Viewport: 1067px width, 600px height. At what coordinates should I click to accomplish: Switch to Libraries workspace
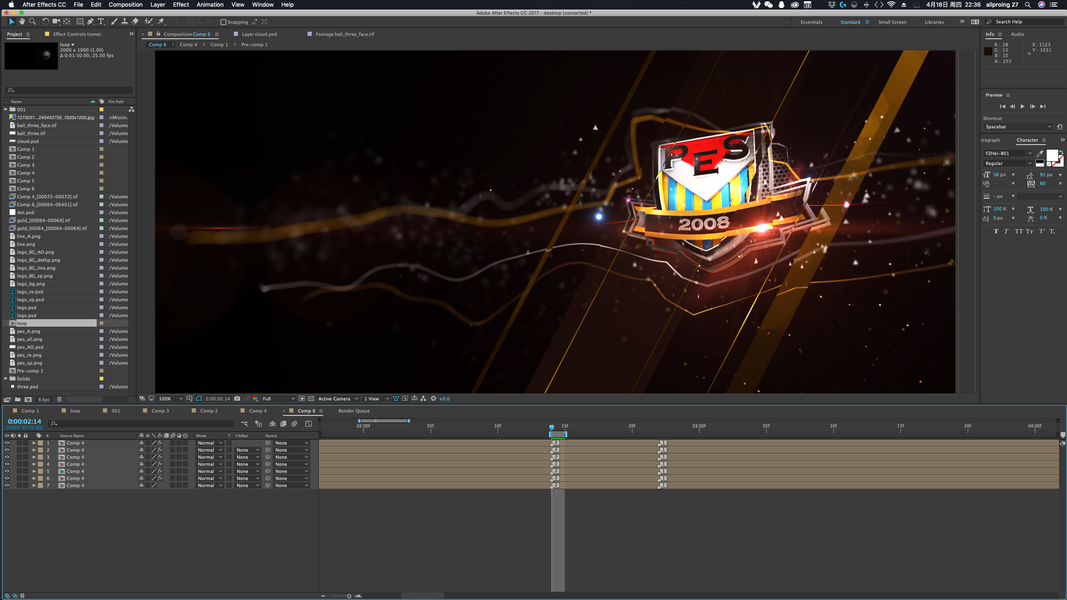(934, 22)
